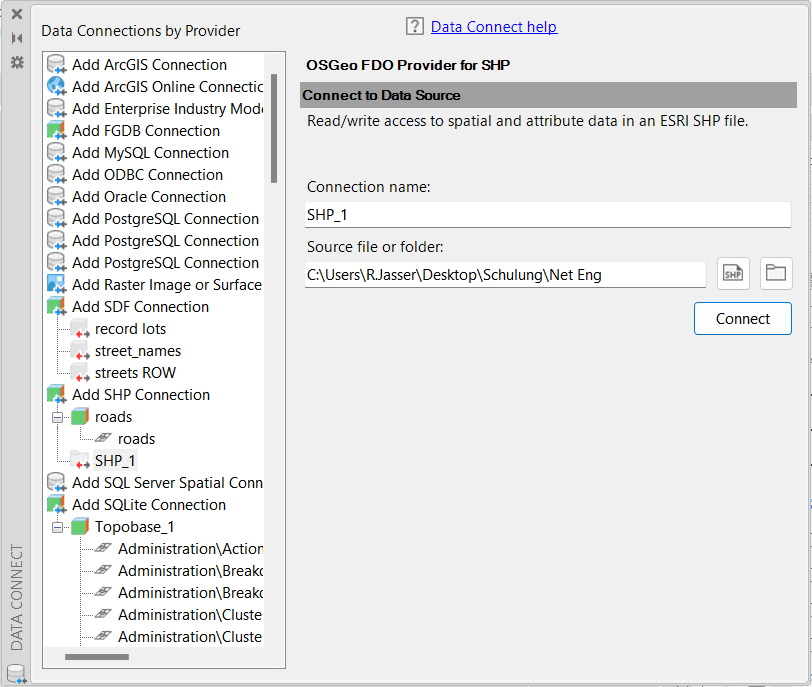Click the provider list horizontal scrollbar
Image resolution: width=812 pixels, height=687 pixels.
point(97,657)
